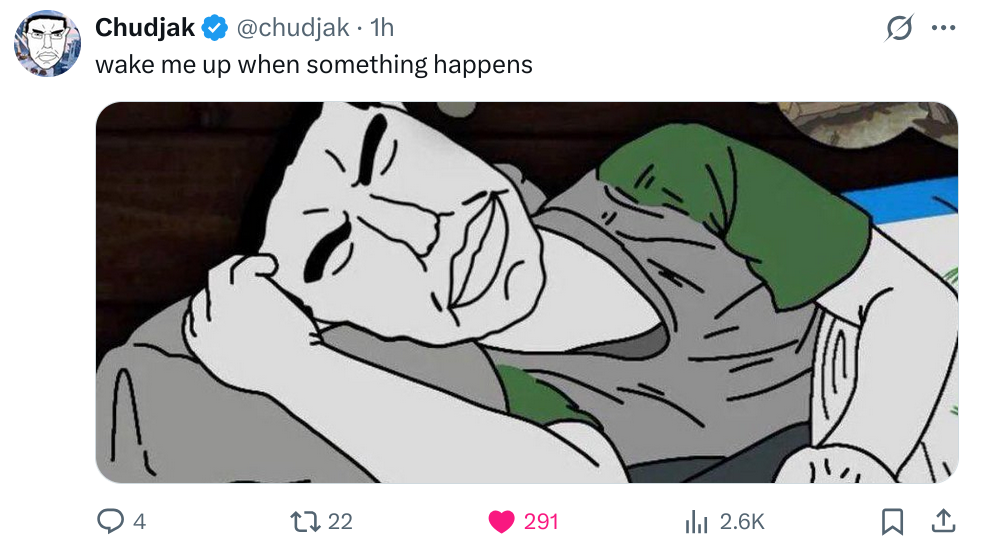Viewport: 981px width, 557px height.
Task: Unlike the post via pink heart
Action: (501, 521)
